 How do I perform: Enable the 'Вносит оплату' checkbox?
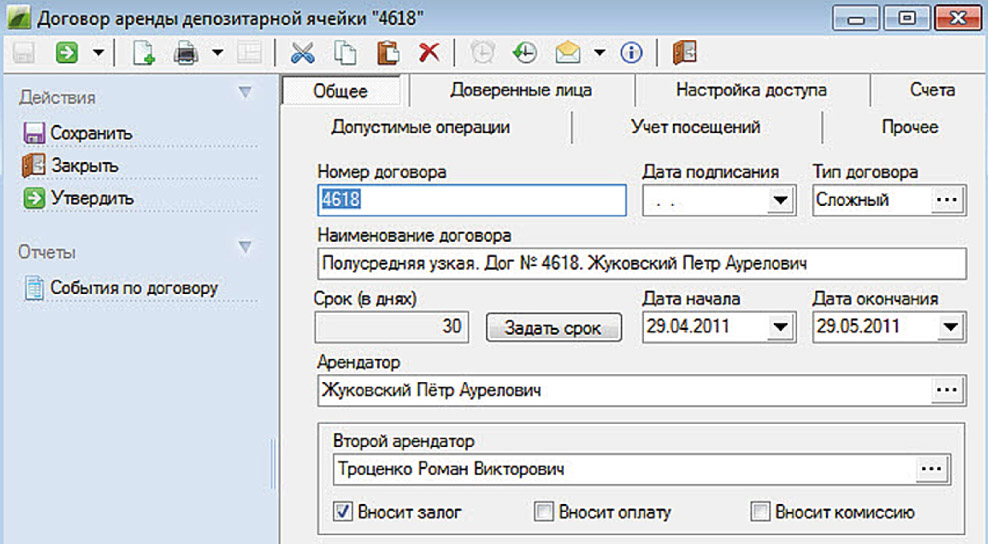(544, 513)
